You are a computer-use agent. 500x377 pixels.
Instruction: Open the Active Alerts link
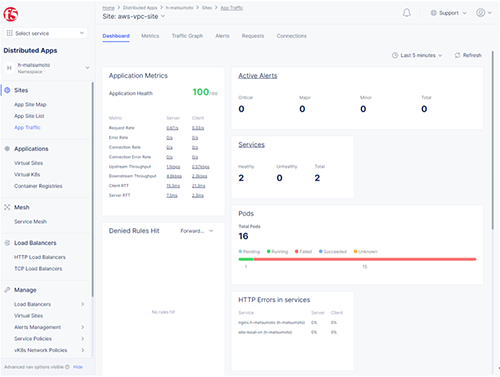point(258,76)
